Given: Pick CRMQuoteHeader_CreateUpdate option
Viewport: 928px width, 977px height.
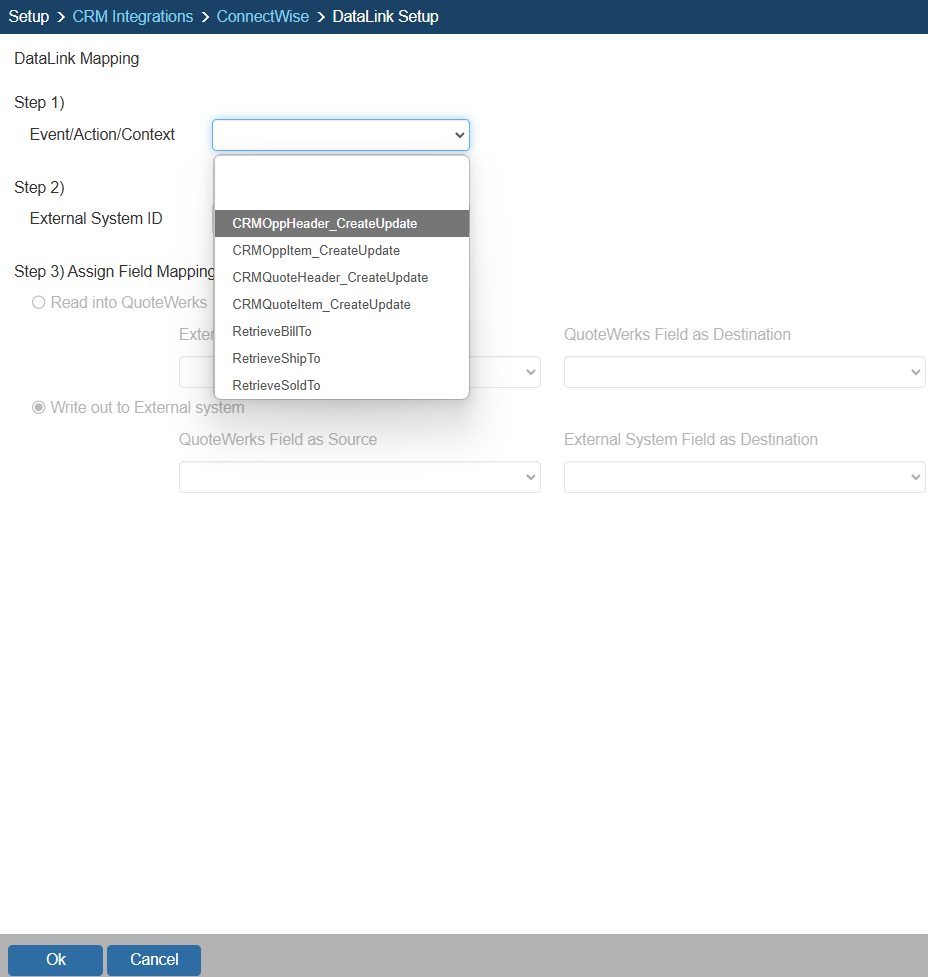Looking at the screenshot, I should click(342, 277).
